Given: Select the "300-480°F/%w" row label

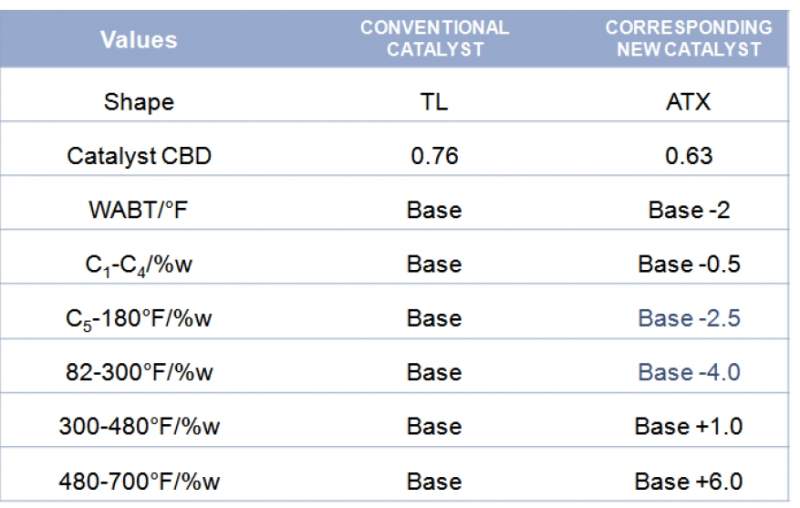Looking at the screenshot, I should (139, 426).
